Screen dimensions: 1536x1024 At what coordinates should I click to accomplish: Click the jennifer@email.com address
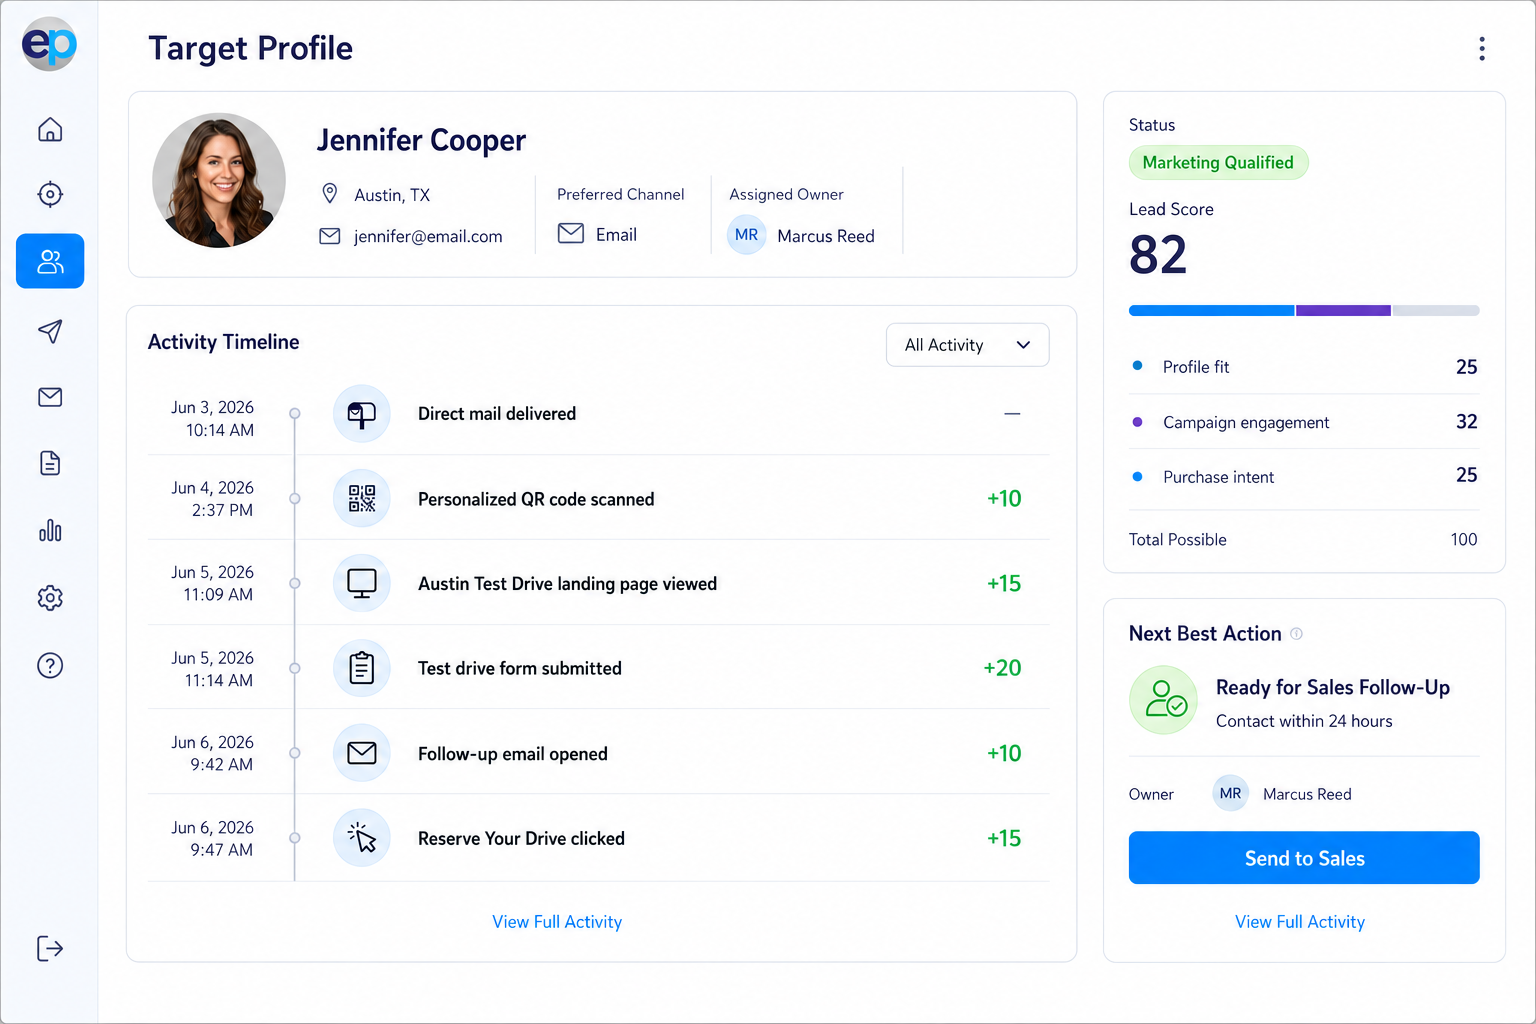click(x=428, y=237)
